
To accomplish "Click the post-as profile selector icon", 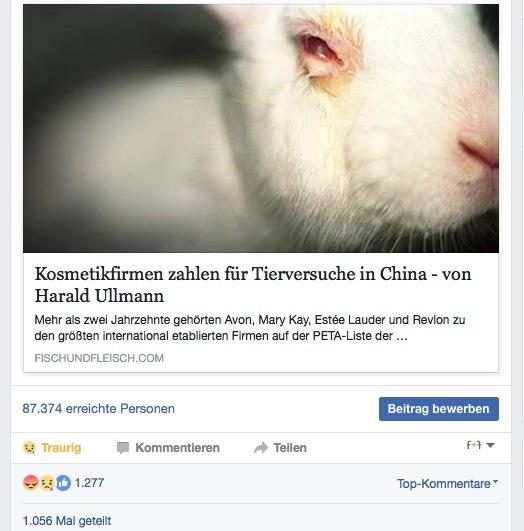I will 474,445.
